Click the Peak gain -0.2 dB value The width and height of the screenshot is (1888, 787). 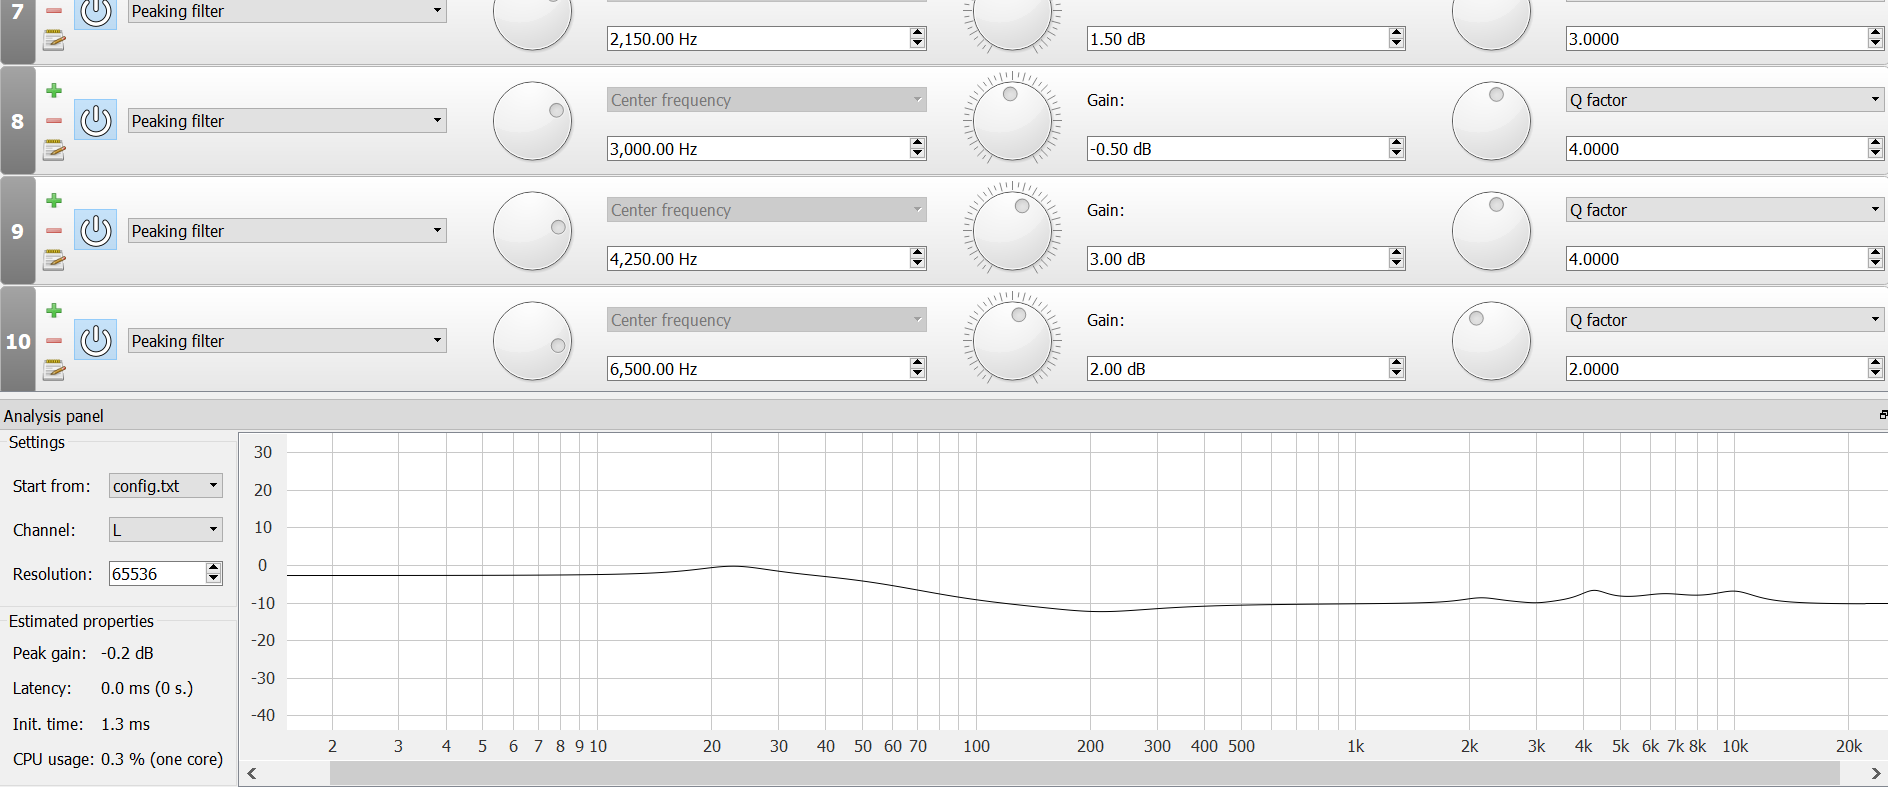click(127, 653)
